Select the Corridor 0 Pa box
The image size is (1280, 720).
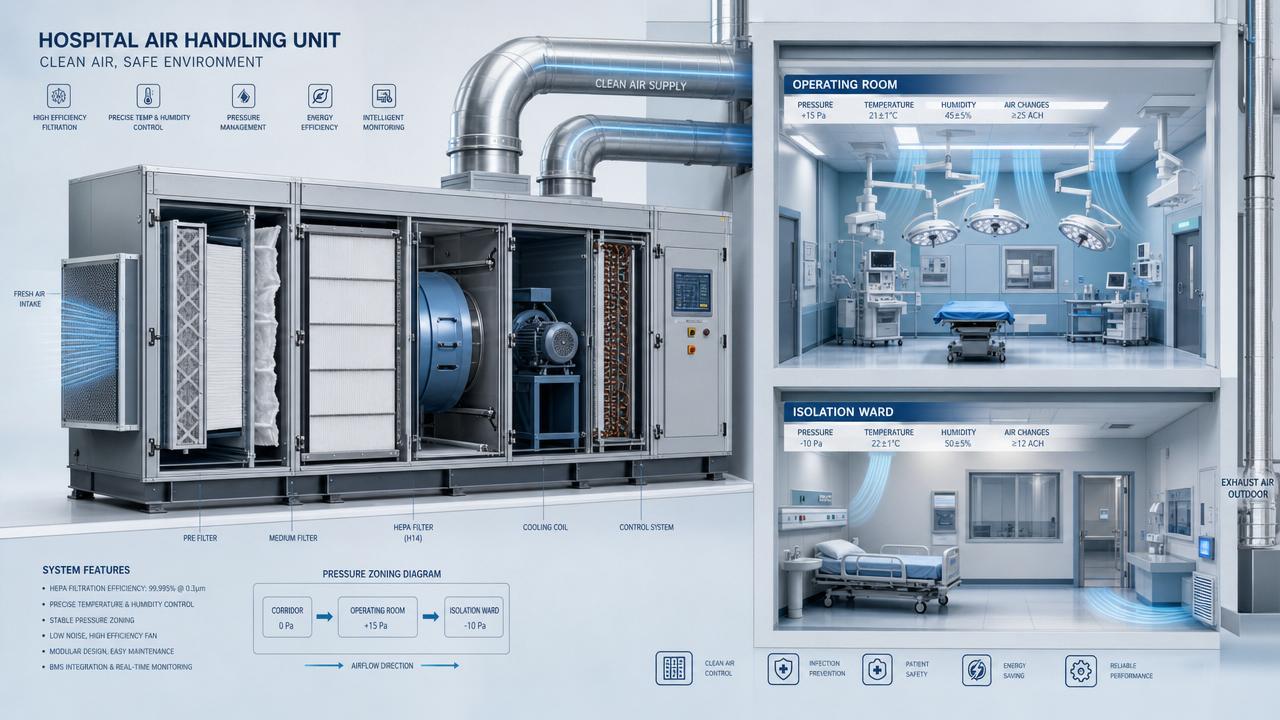click(x=287, y=617)
